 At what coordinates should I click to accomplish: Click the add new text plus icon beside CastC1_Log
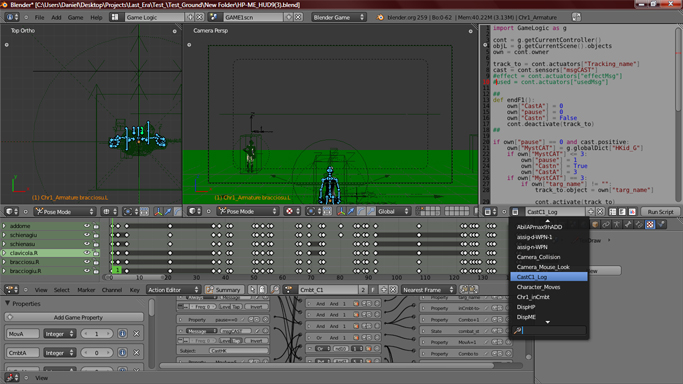coord(591,212)
